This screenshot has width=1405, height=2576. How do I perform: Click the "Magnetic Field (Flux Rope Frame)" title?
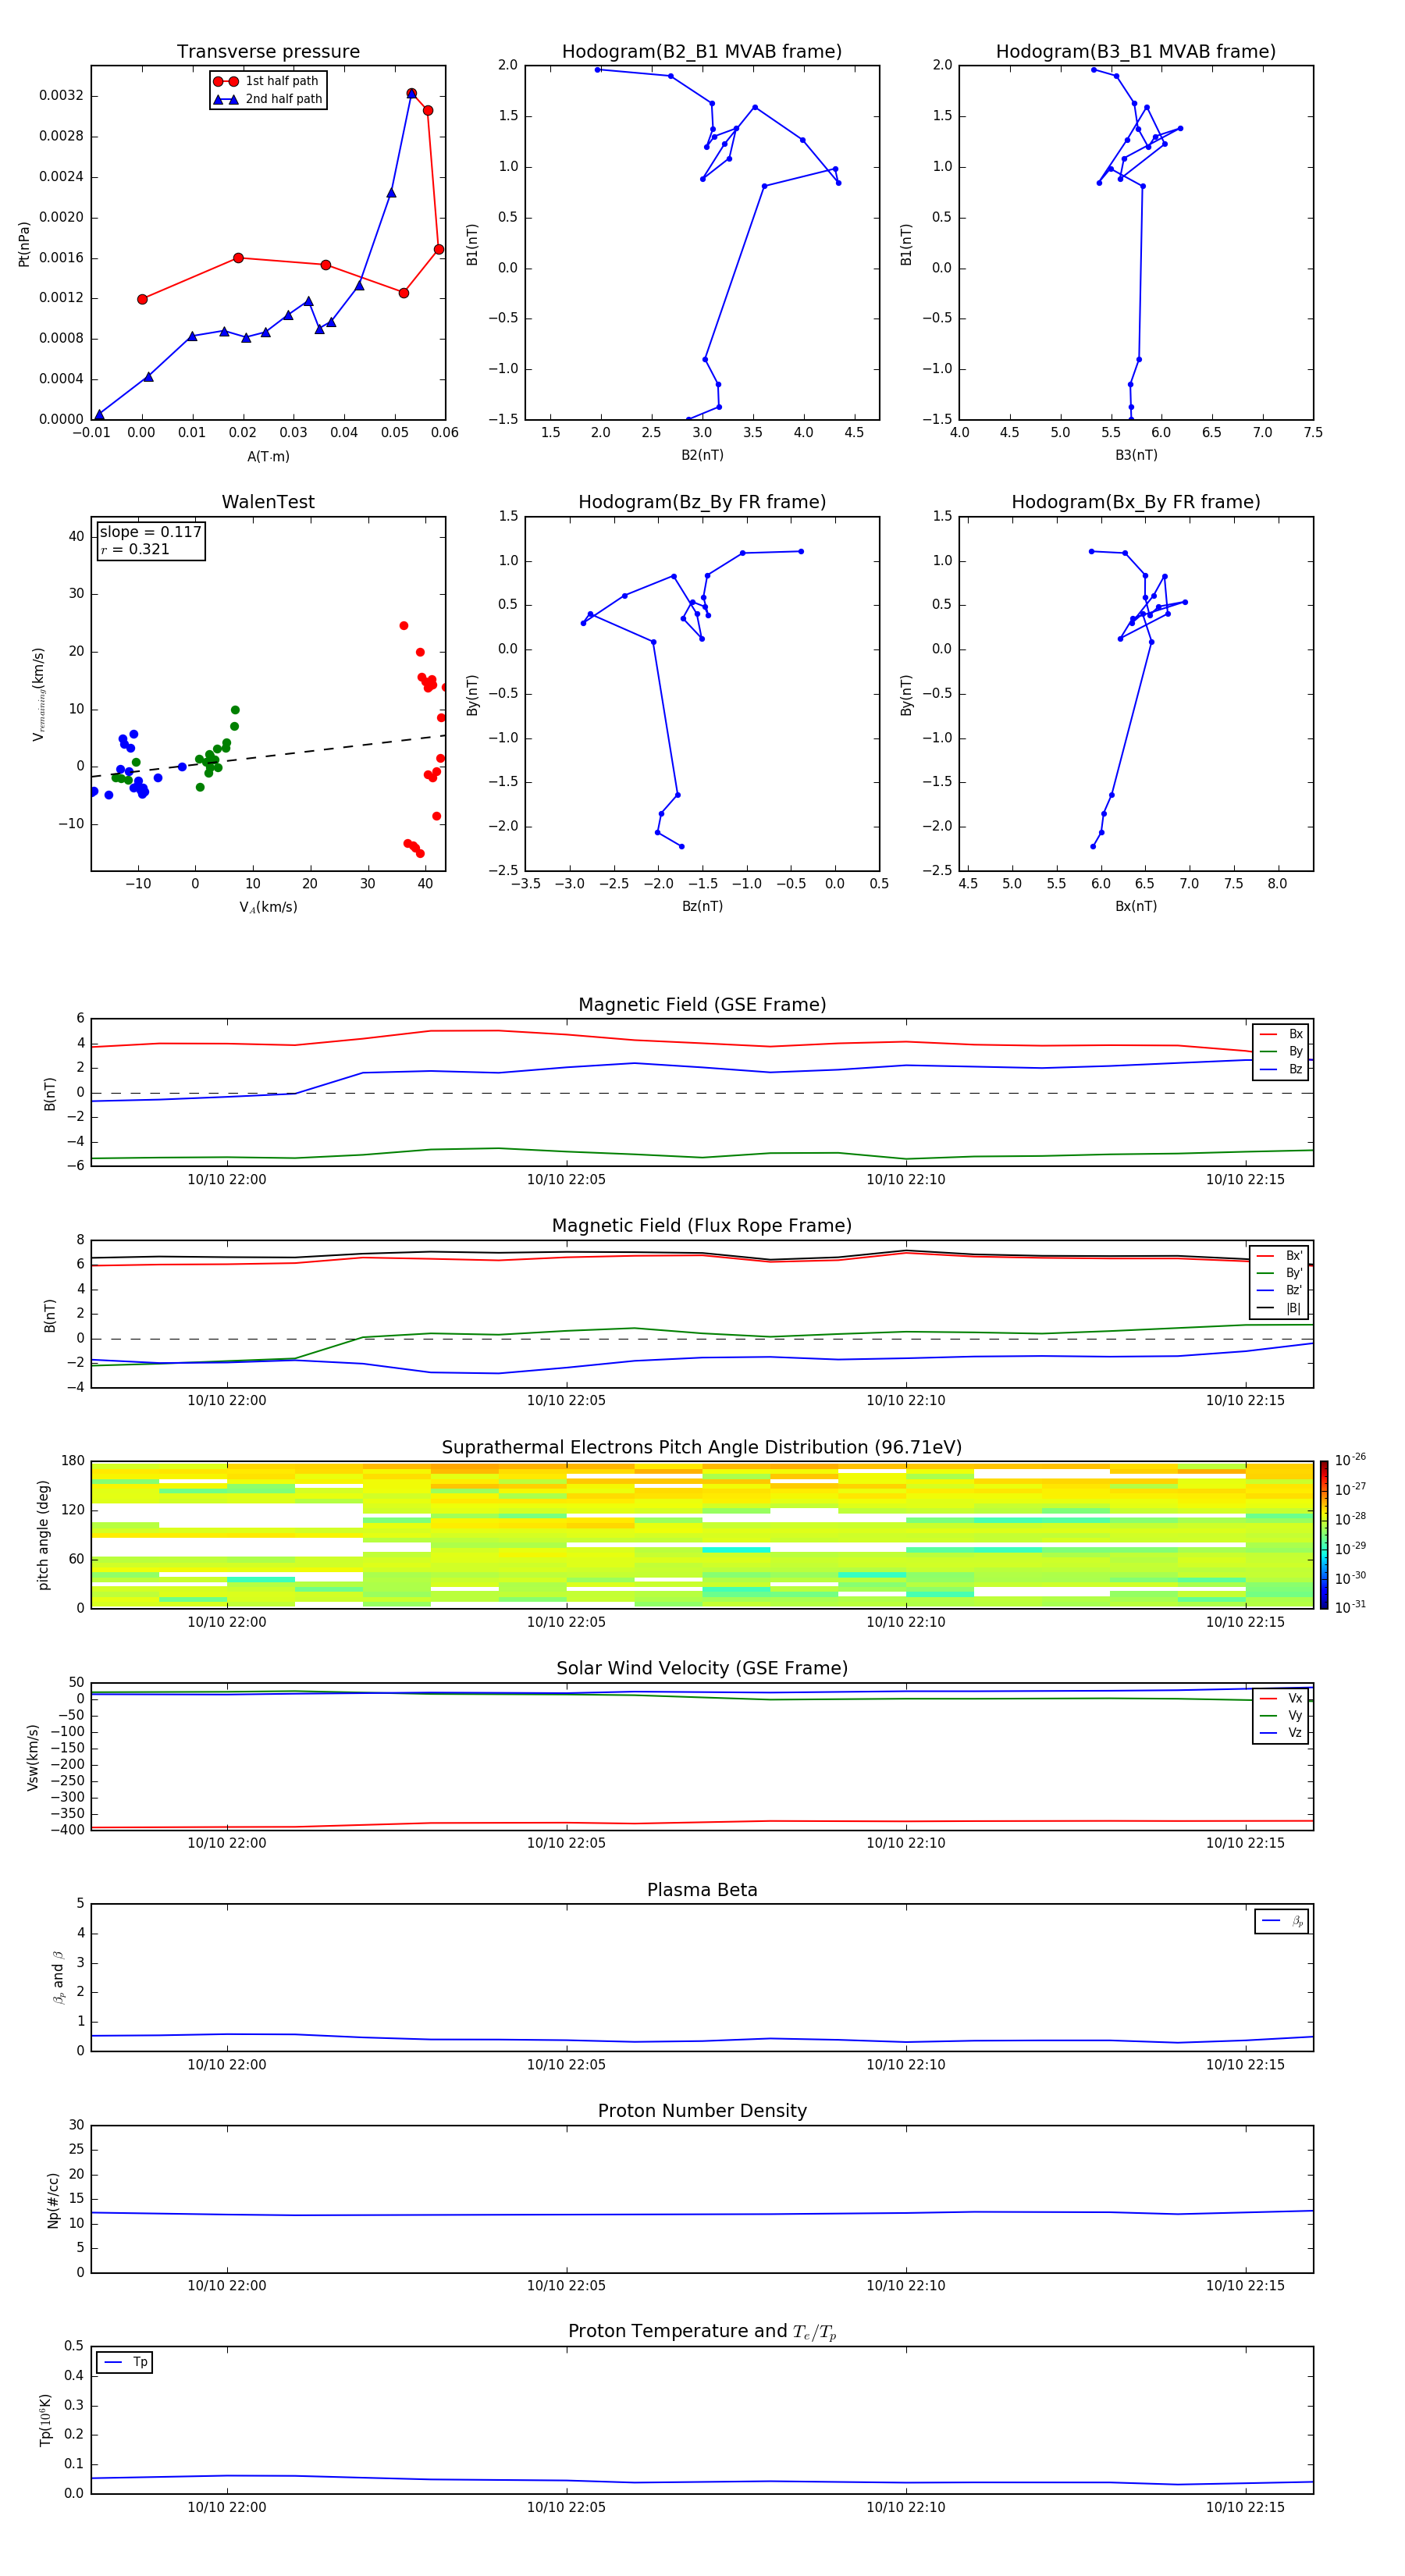[x=702, y=1226]
